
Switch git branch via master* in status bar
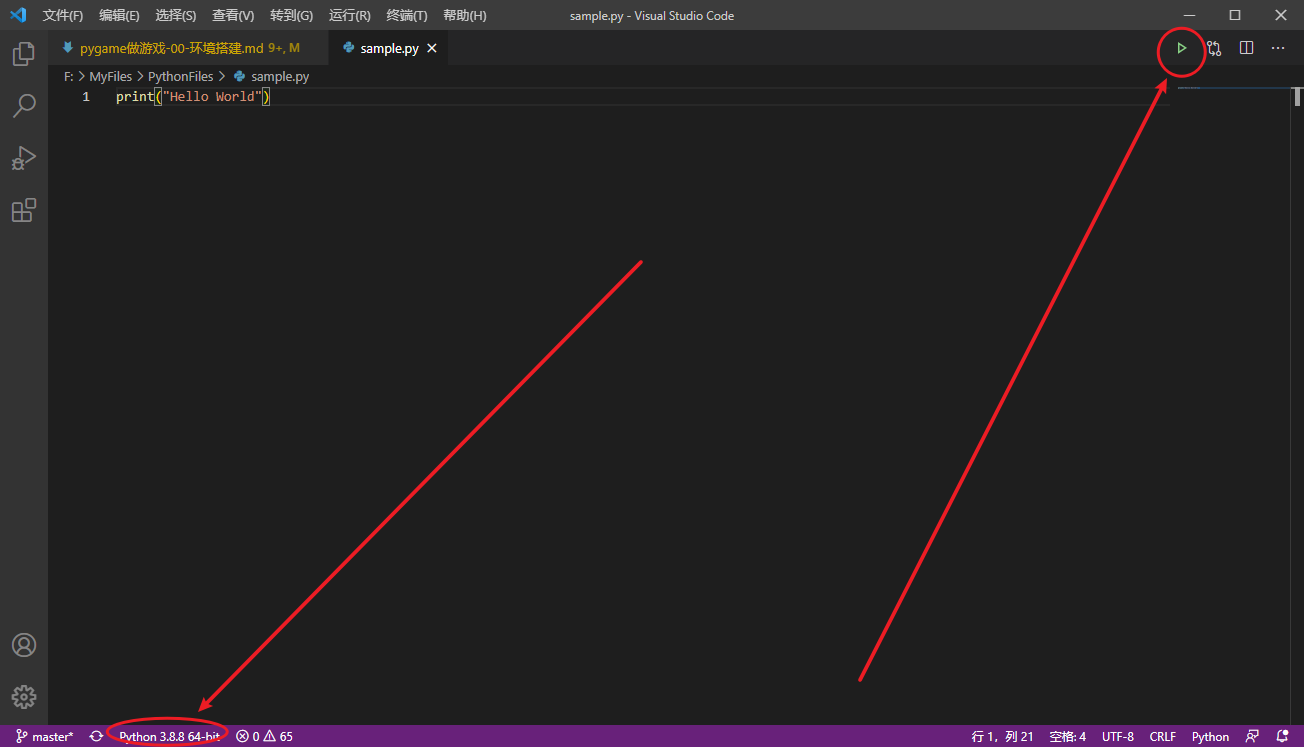[45, 736]
